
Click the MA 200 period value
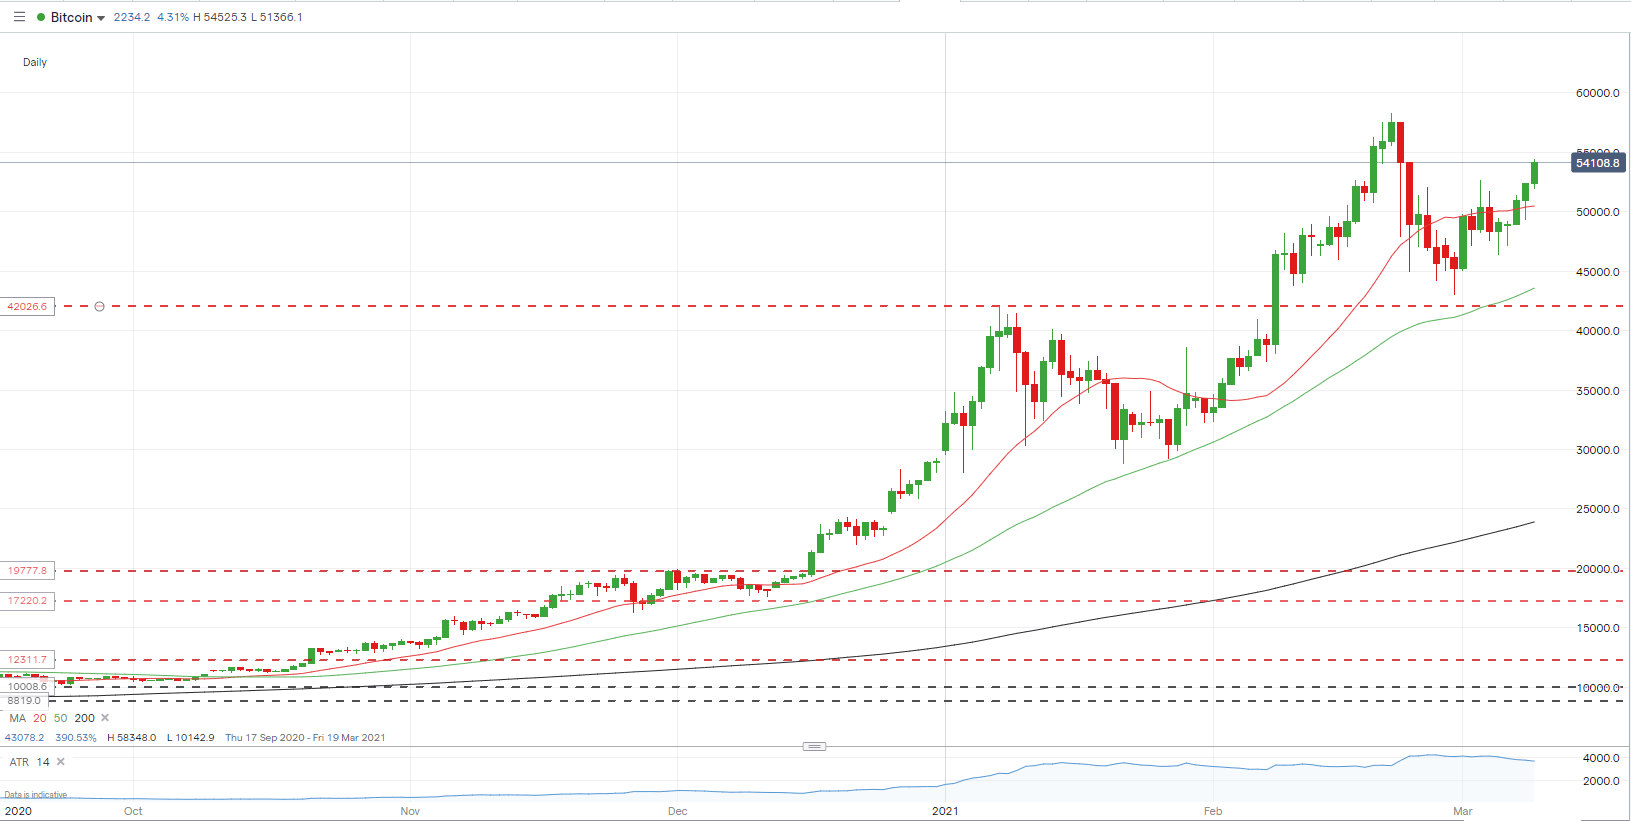pos(85,718)
